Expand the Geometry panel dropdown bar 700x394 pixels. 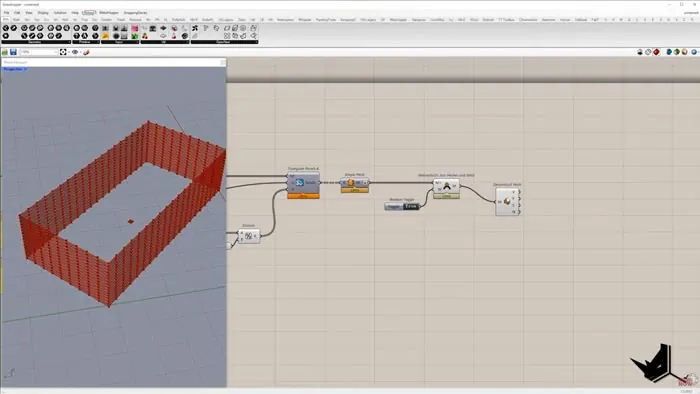[36, 42]
